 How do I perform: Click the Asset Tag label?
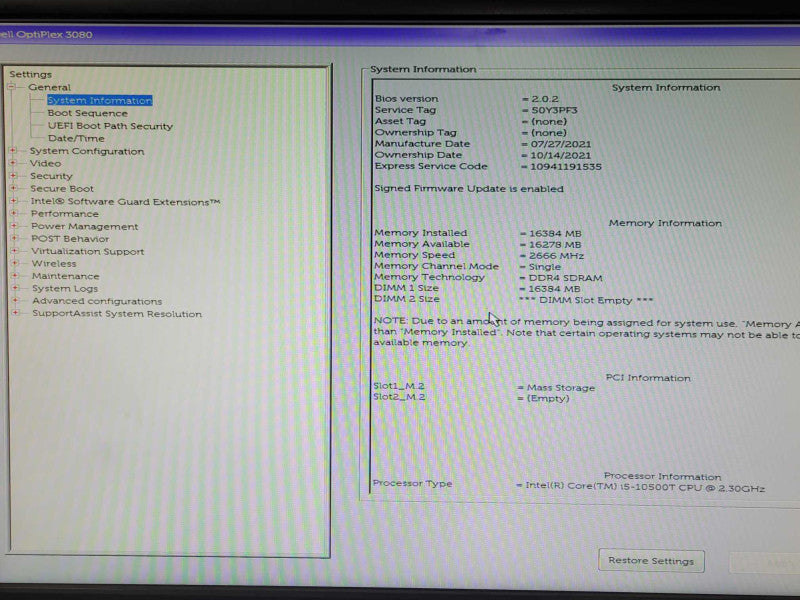coord(400,121)
